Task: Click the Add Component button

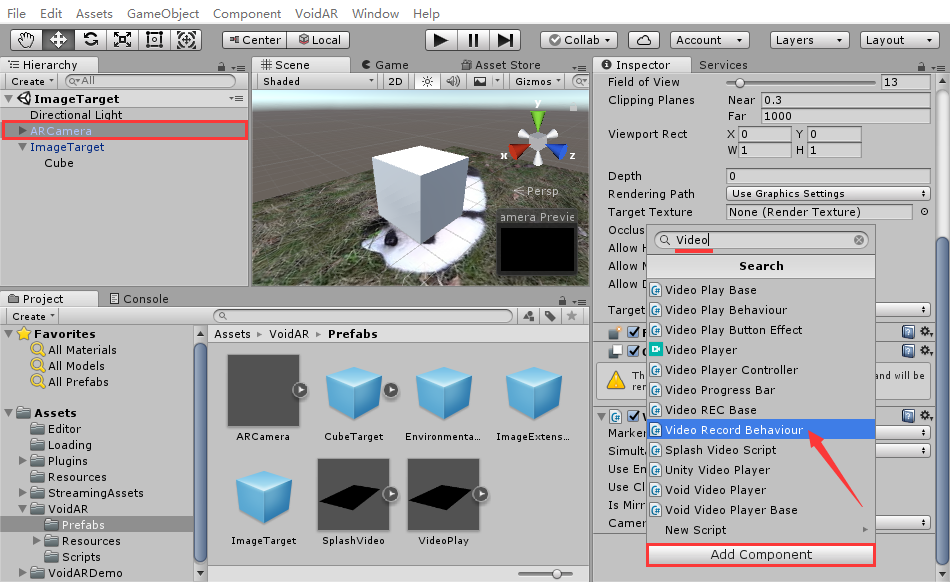Action: coord(761,555)
